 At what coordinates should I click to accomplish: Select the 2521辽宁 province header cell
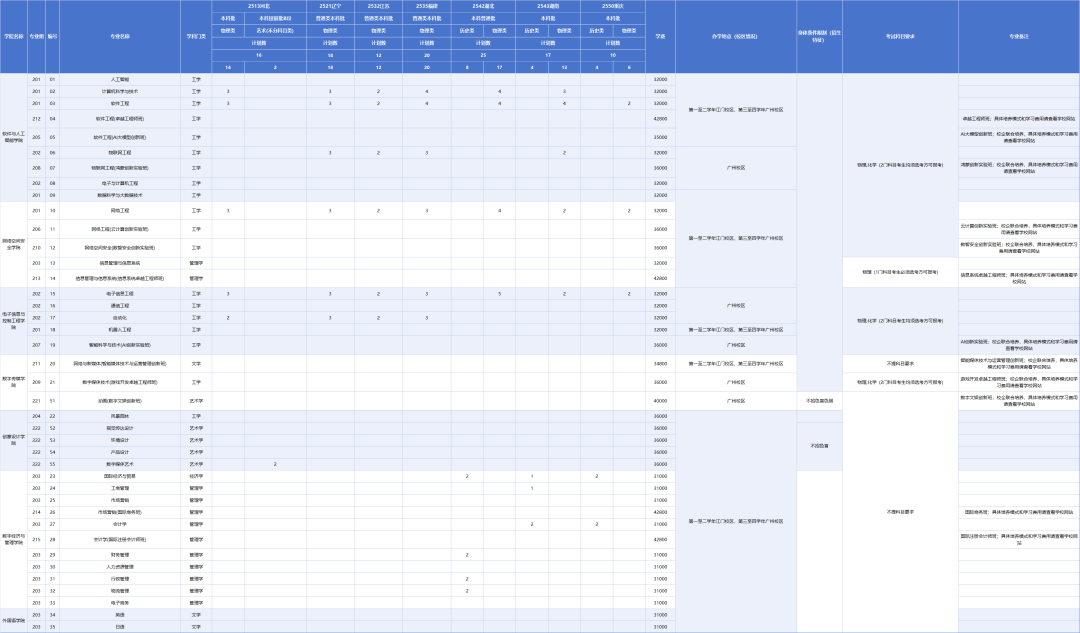point(330,6)
